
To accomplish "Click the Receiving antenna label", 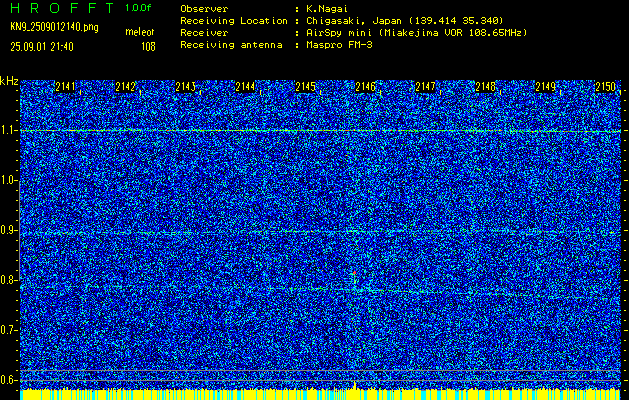I will tap(231, 45).
